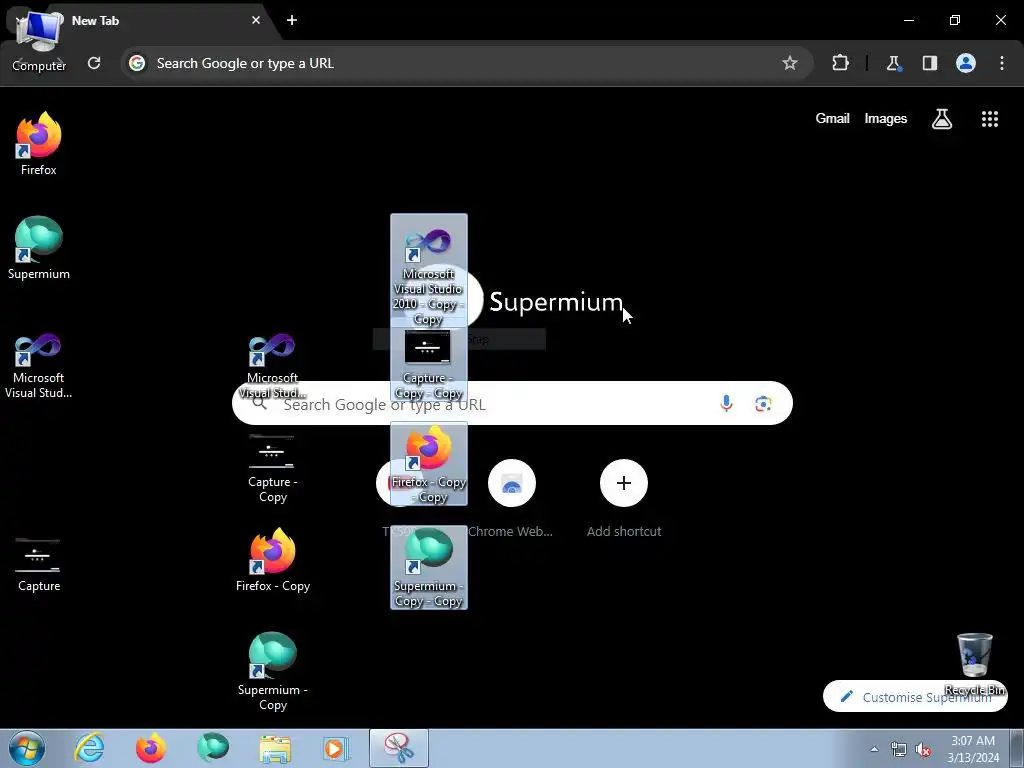This screenshot has height=768, width=1024.
Task: Open the profile avatar menu
Action: 966,63
